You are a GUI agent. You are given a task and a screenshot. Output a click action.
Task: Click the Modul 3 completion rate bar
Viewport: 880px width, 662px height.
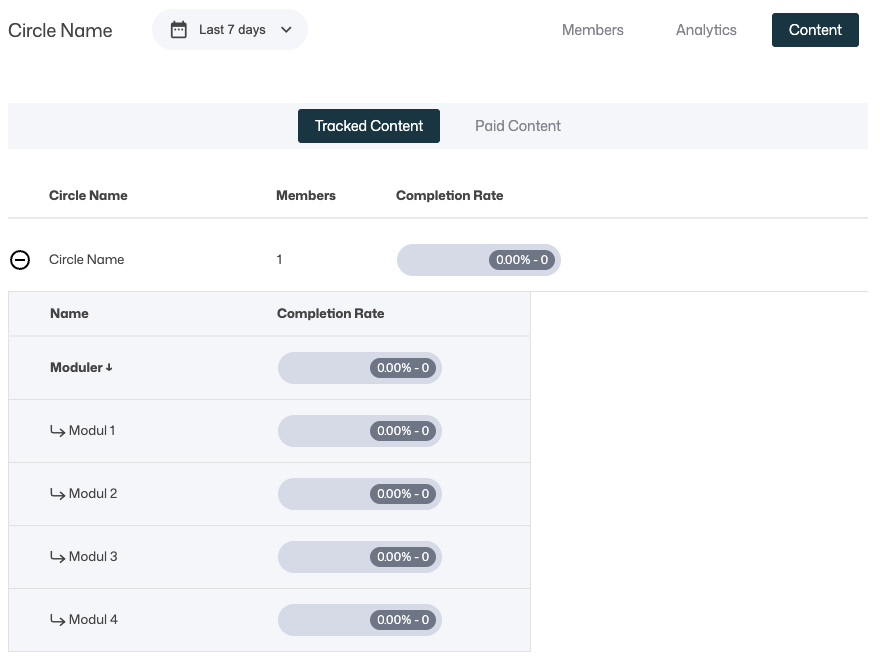[359, 557]
